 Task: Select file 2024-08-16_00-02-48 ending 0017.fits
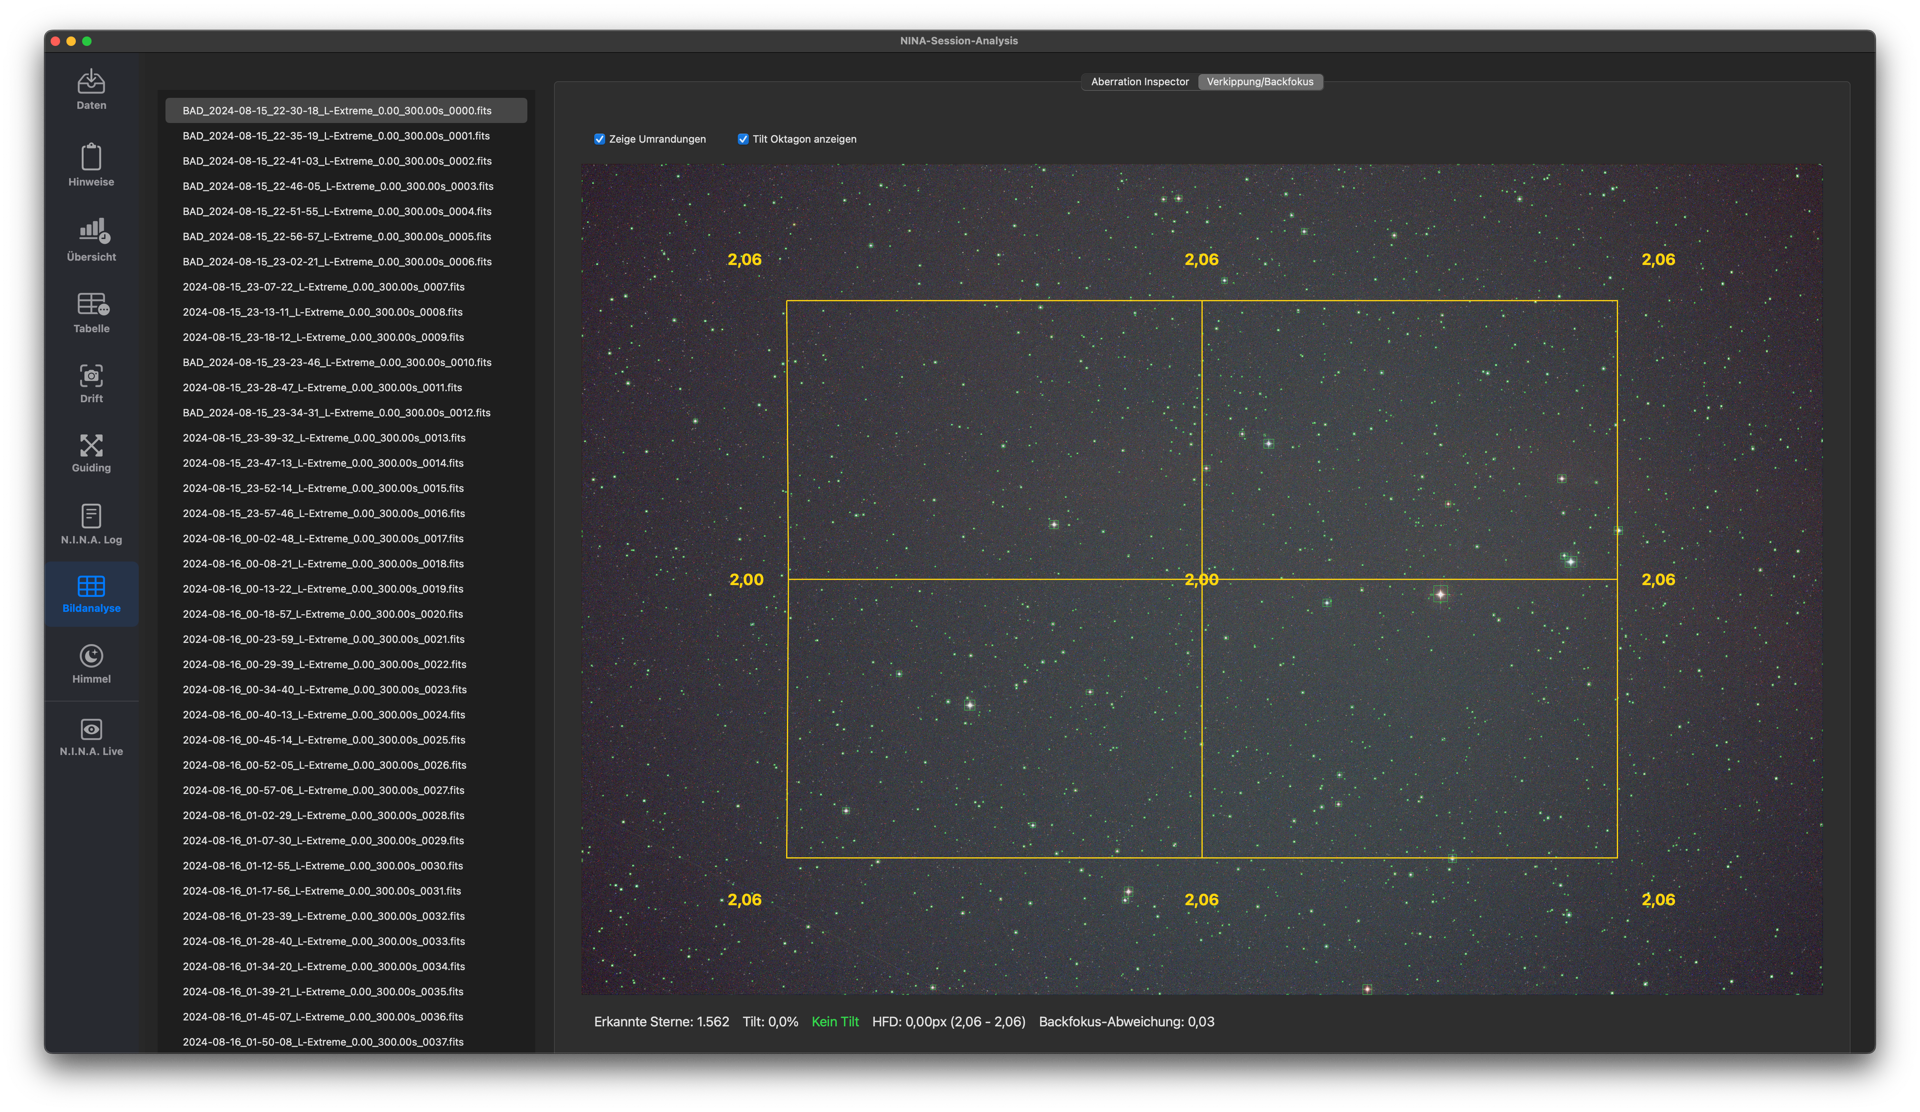click(x=323, y=539)
